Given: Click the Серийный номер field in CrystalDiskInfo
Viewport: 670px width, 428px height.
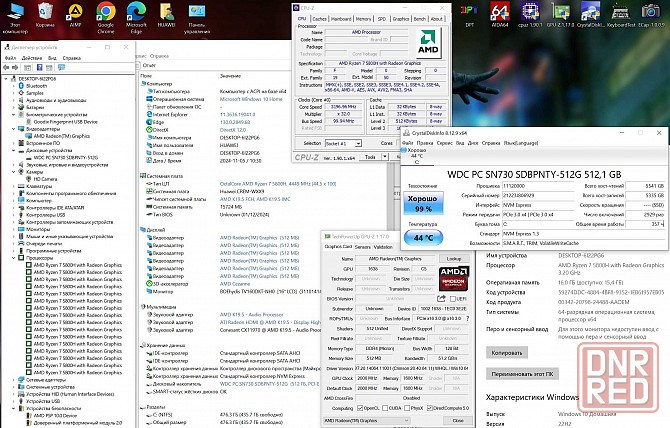Looking at the screenshot, I should point(538,196).
